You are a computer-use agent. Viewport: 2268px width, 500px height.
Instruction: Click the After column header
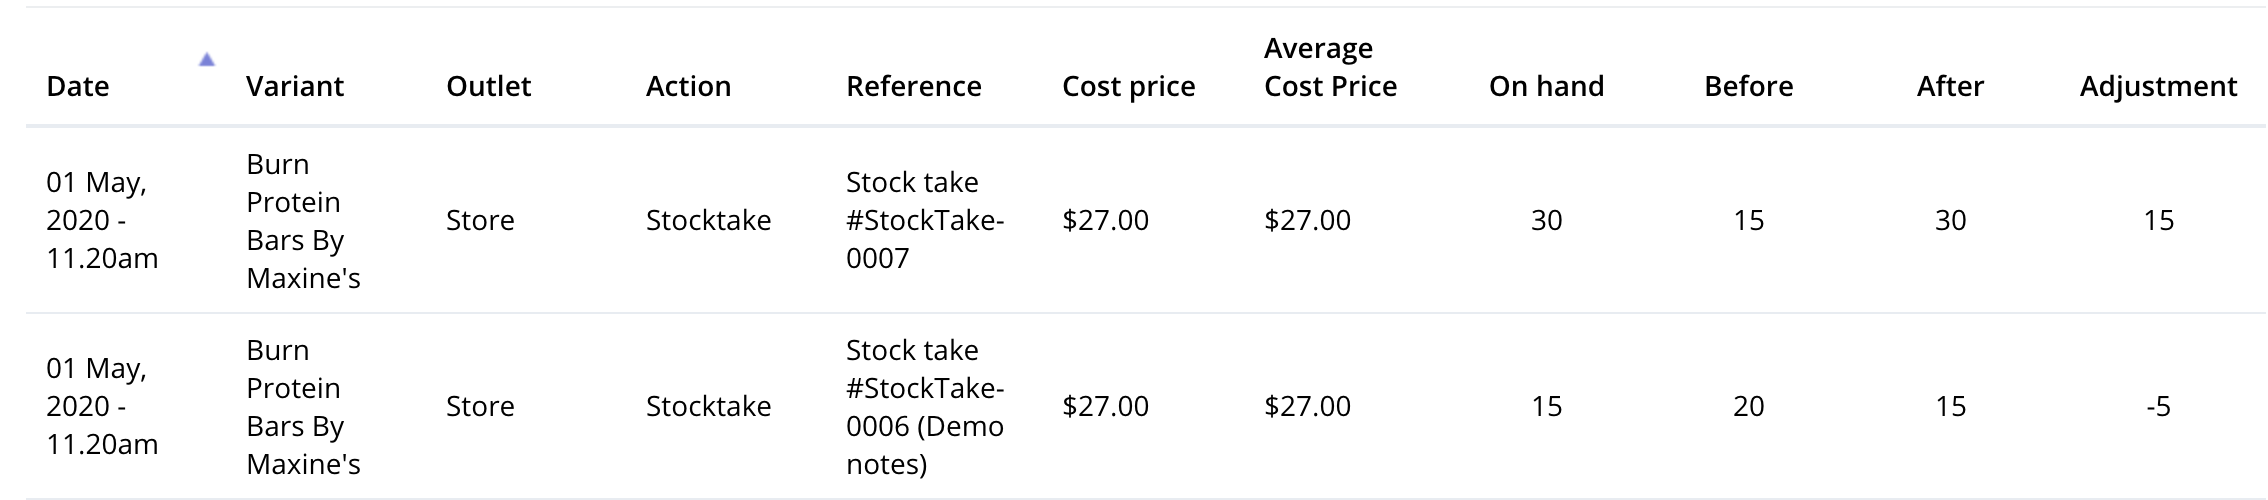[x=1950, y=87]
